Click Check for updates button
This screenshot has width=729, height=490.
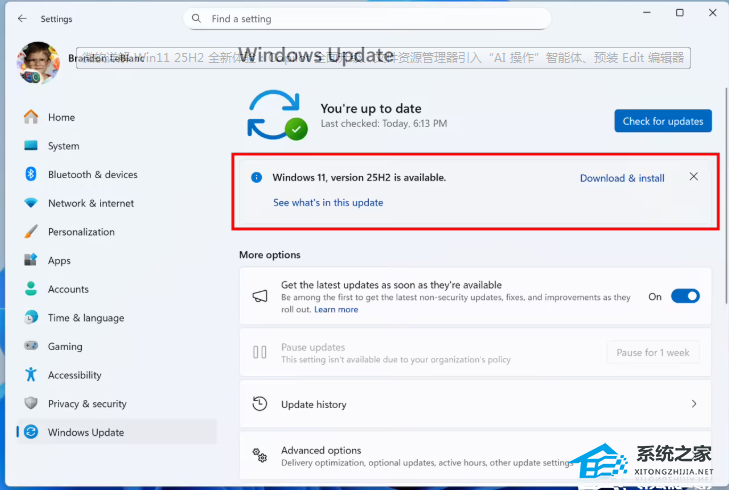point(663,121)
